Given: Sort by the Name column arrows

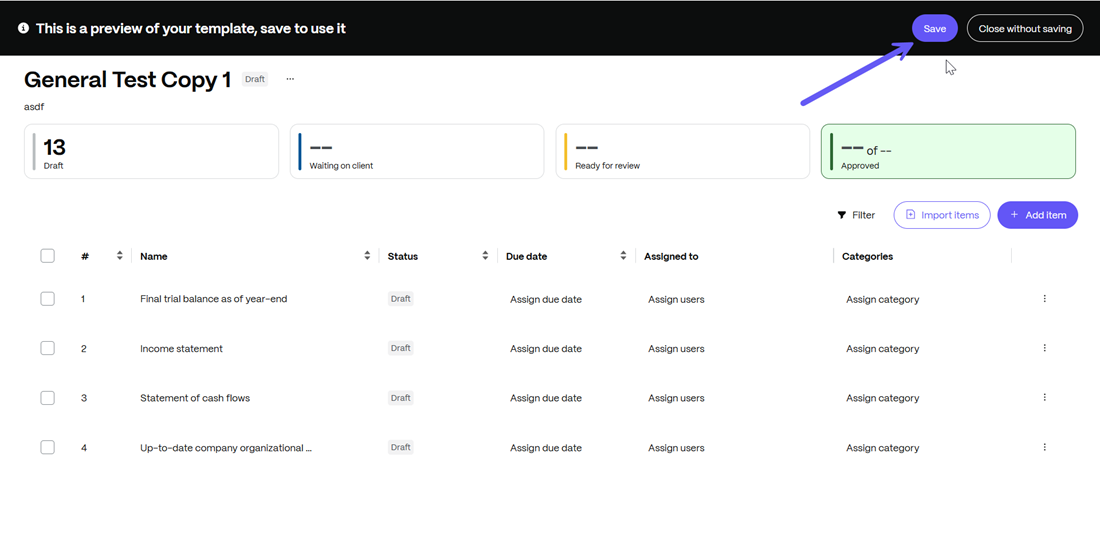Looking at the screenshot, I should pos(367,256).
